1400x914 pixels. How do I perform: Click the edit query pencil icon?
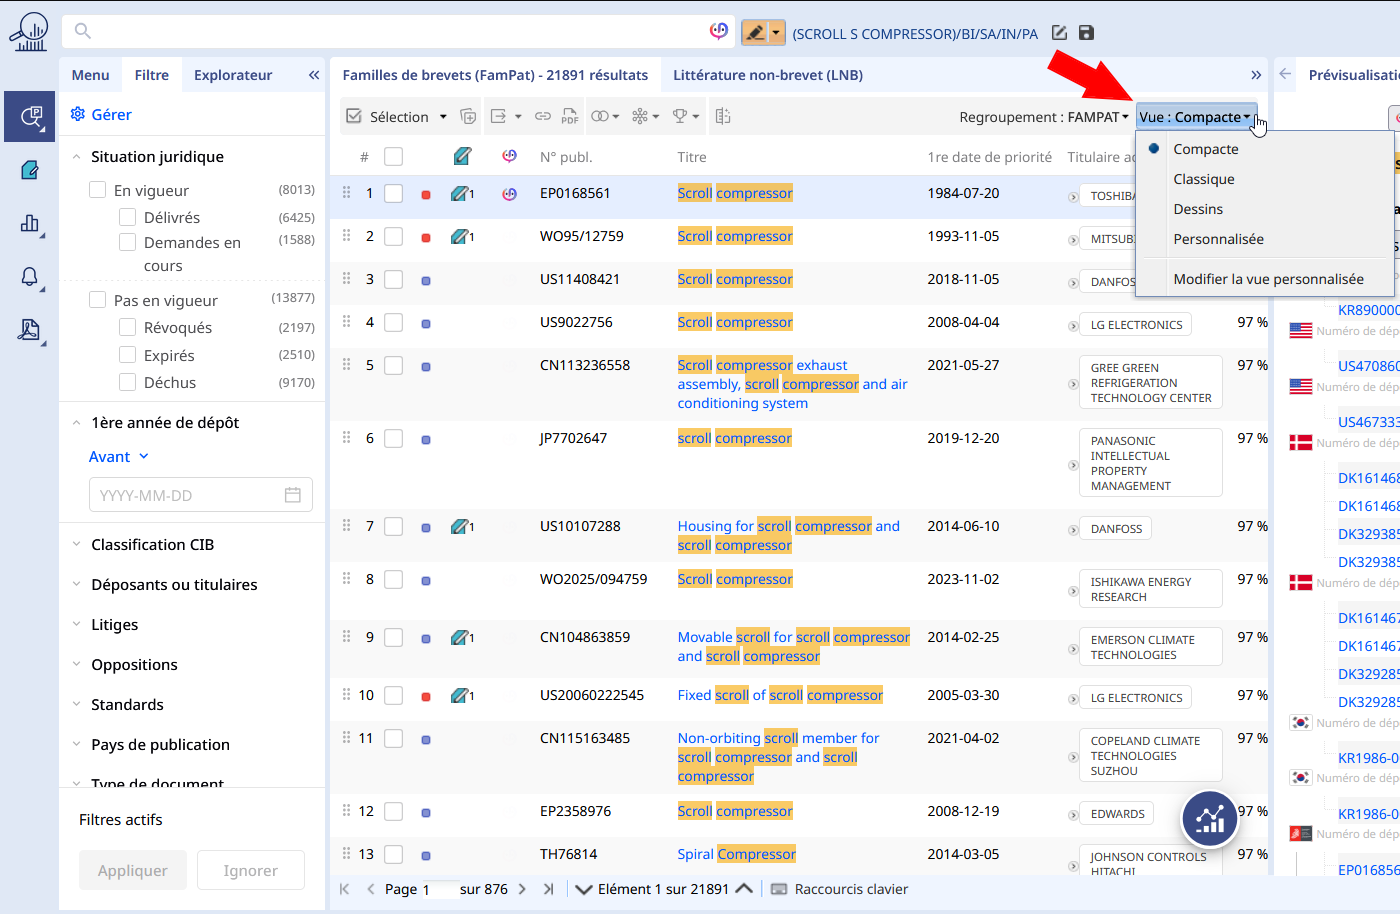(1059, 33)
